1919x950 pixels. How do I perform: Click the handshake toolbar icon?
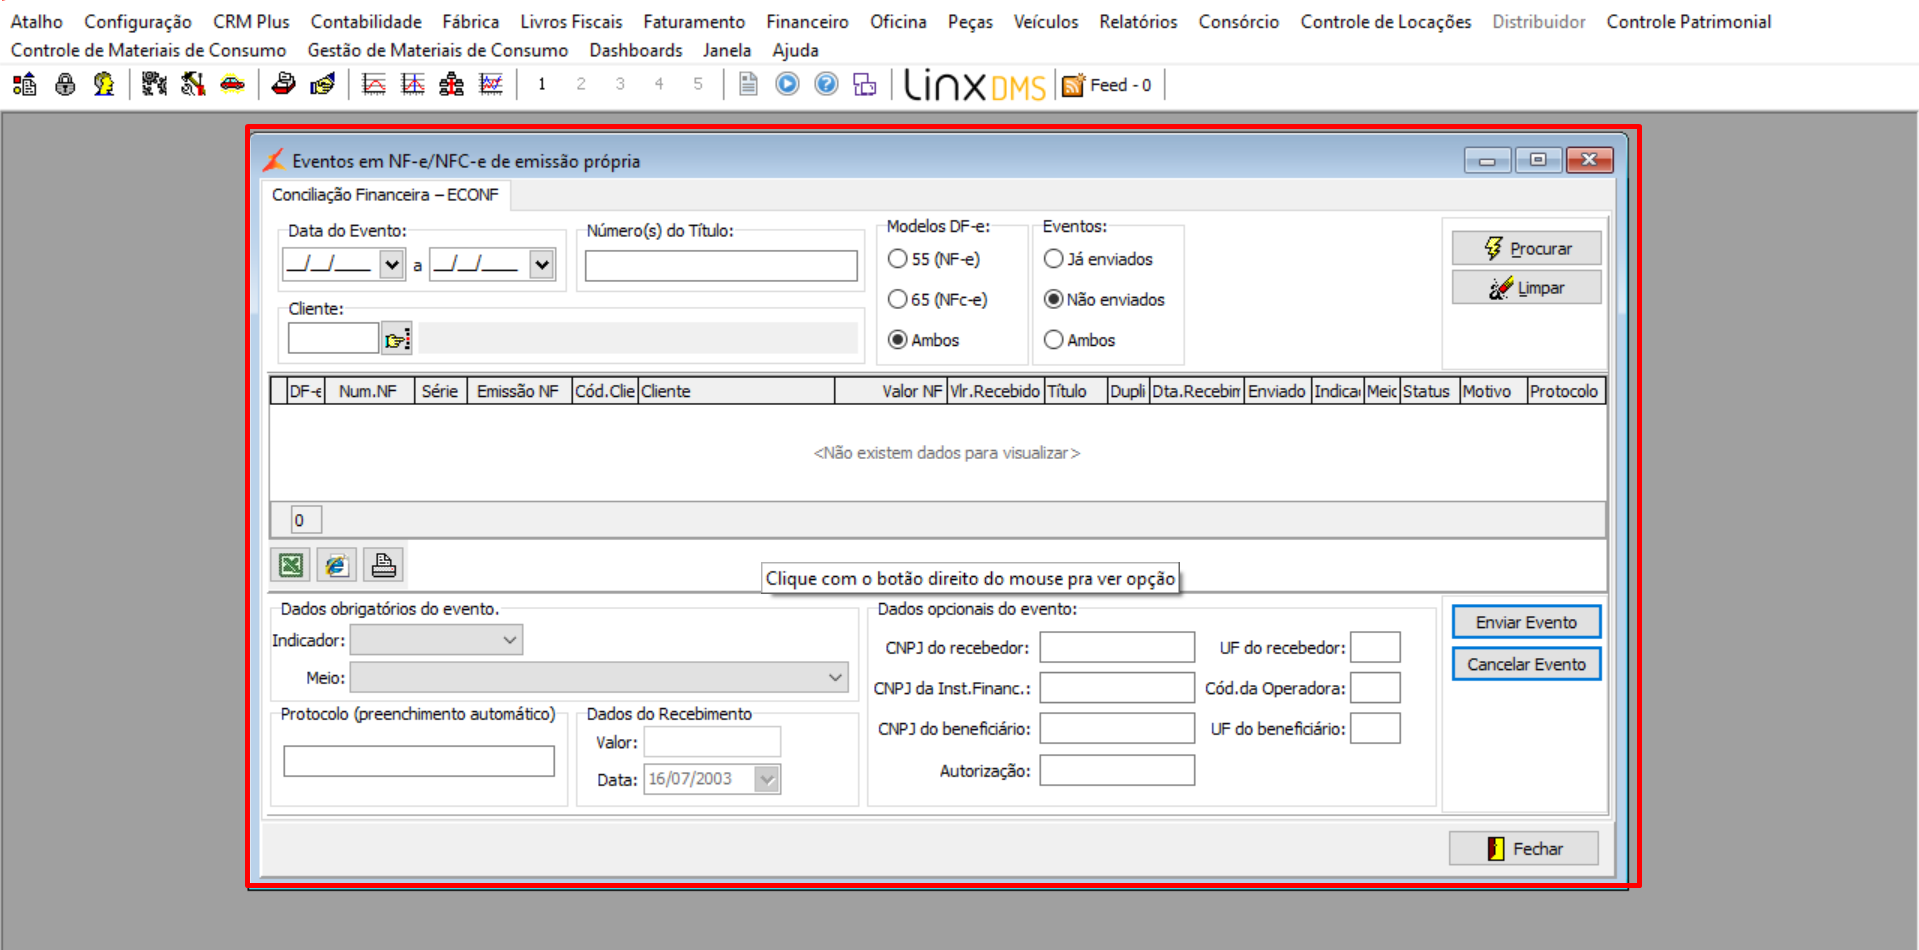322,85
